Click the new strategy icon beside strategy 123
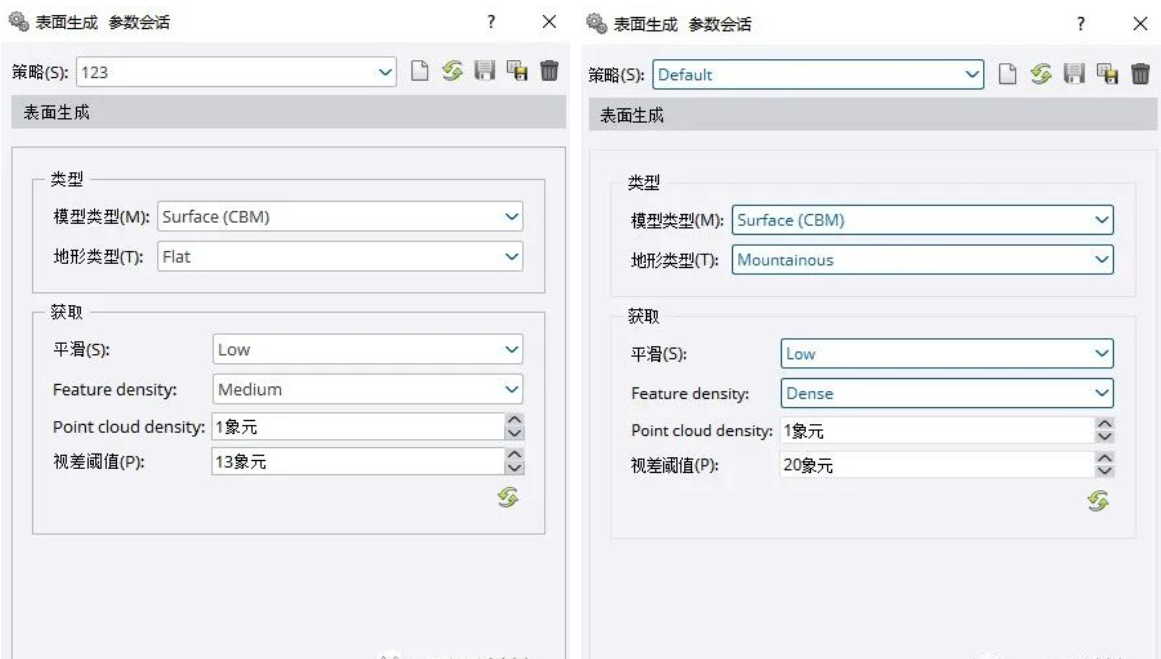The image size is (1161, 659). (x=421, y=71)
